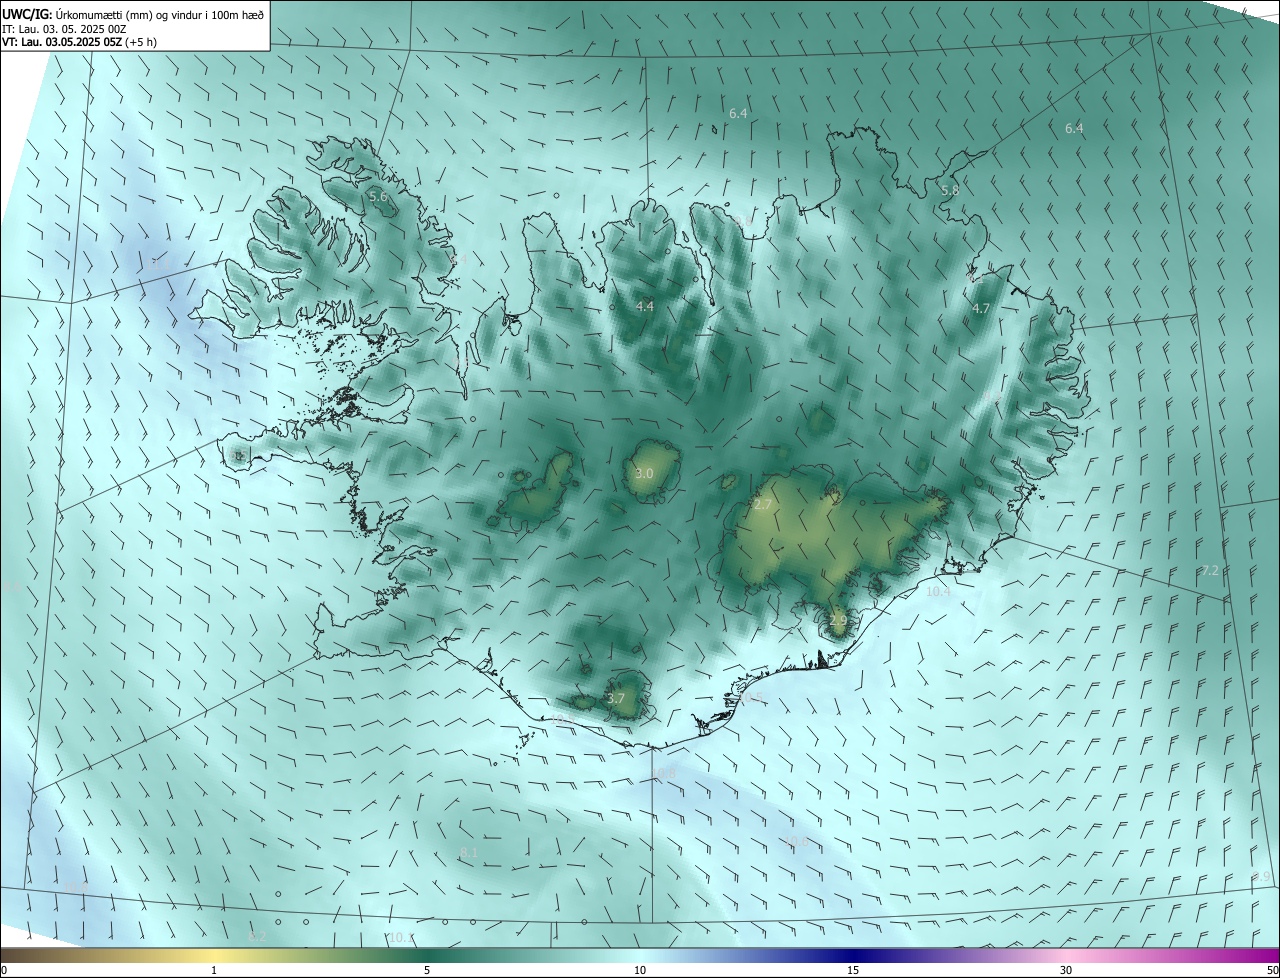
Task: Click the 2.9 value on Öræfajökull
Action: point(838,620)
